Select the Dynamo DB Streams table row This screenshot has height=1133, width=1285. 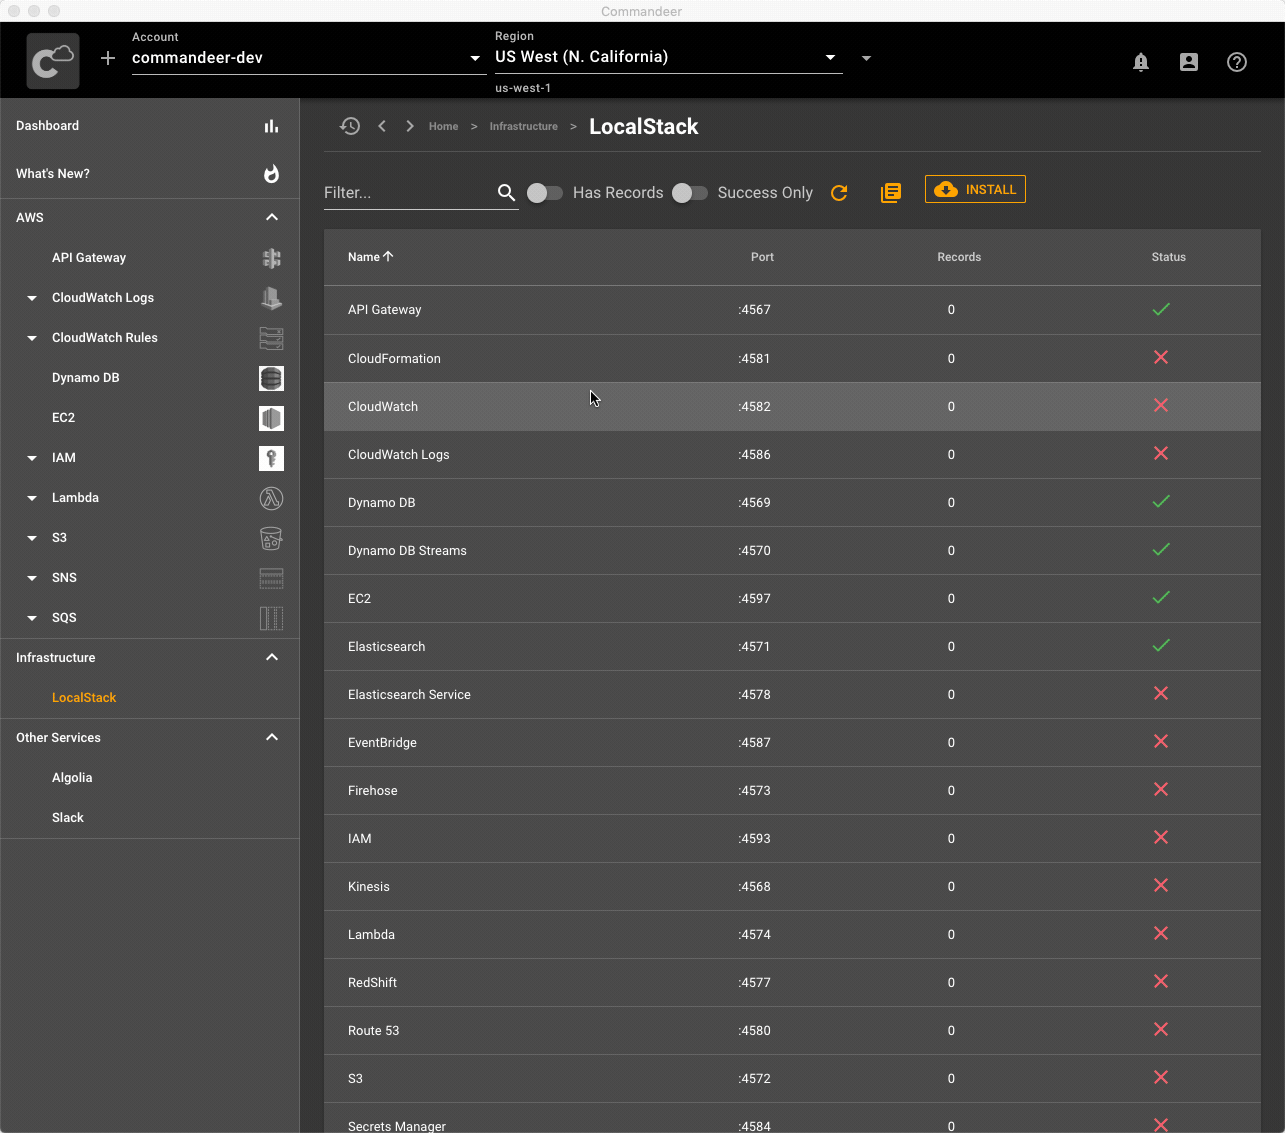tap(792, 551)
